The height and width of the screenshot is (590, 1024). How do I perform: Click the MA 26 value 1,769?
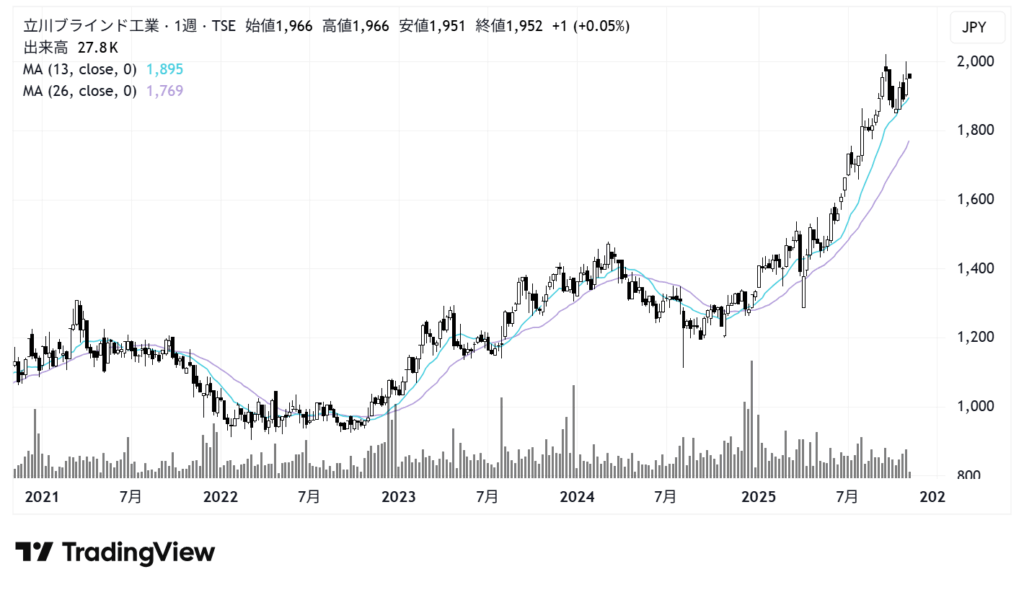tap(164, 91)
